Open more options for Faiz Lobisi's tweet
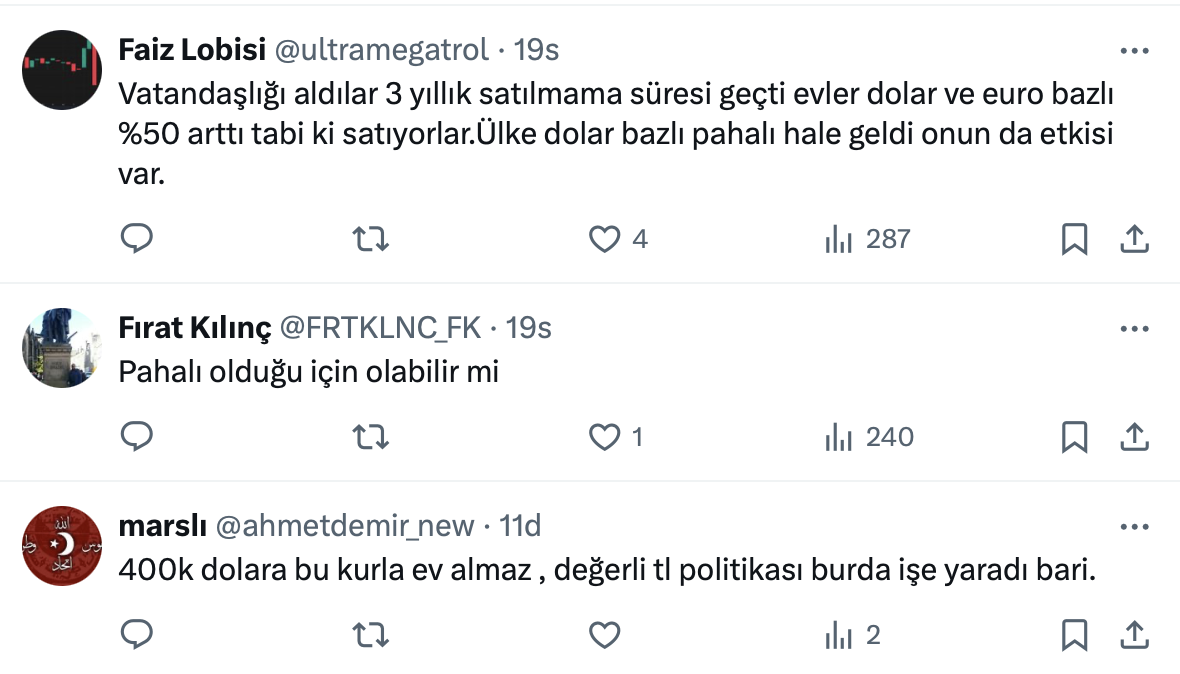 click(x=1133, y=50)
